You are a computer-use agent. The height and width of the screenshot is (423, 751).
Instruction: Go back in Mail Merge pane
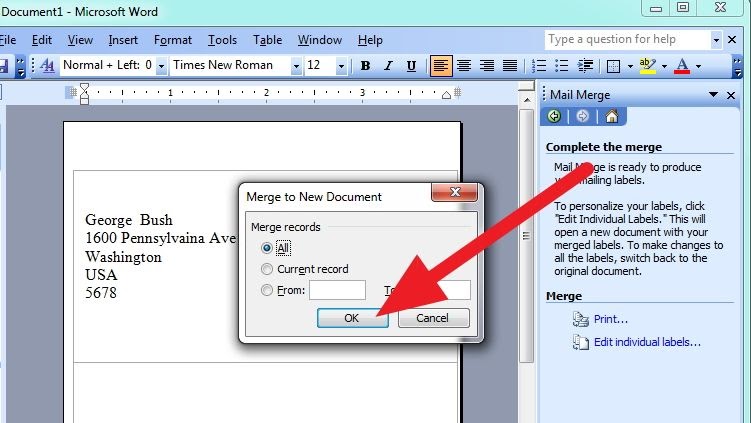pos(554,116)
